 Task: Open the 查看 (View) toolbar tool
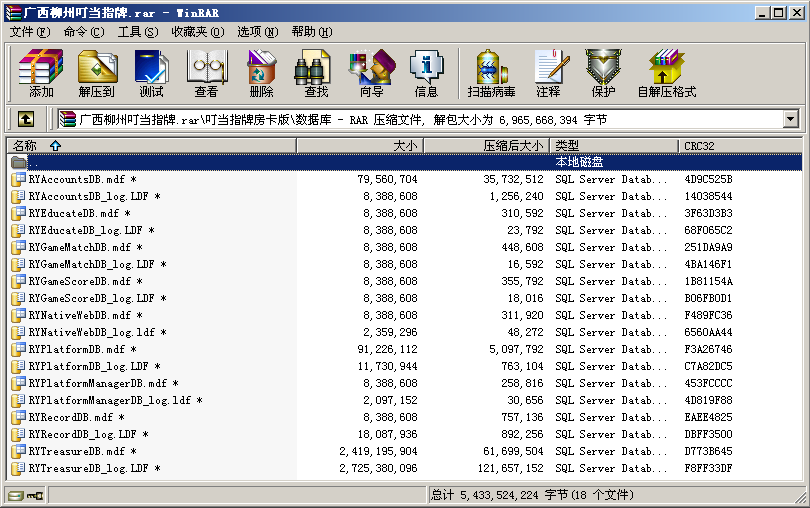[x=206, y=74]
